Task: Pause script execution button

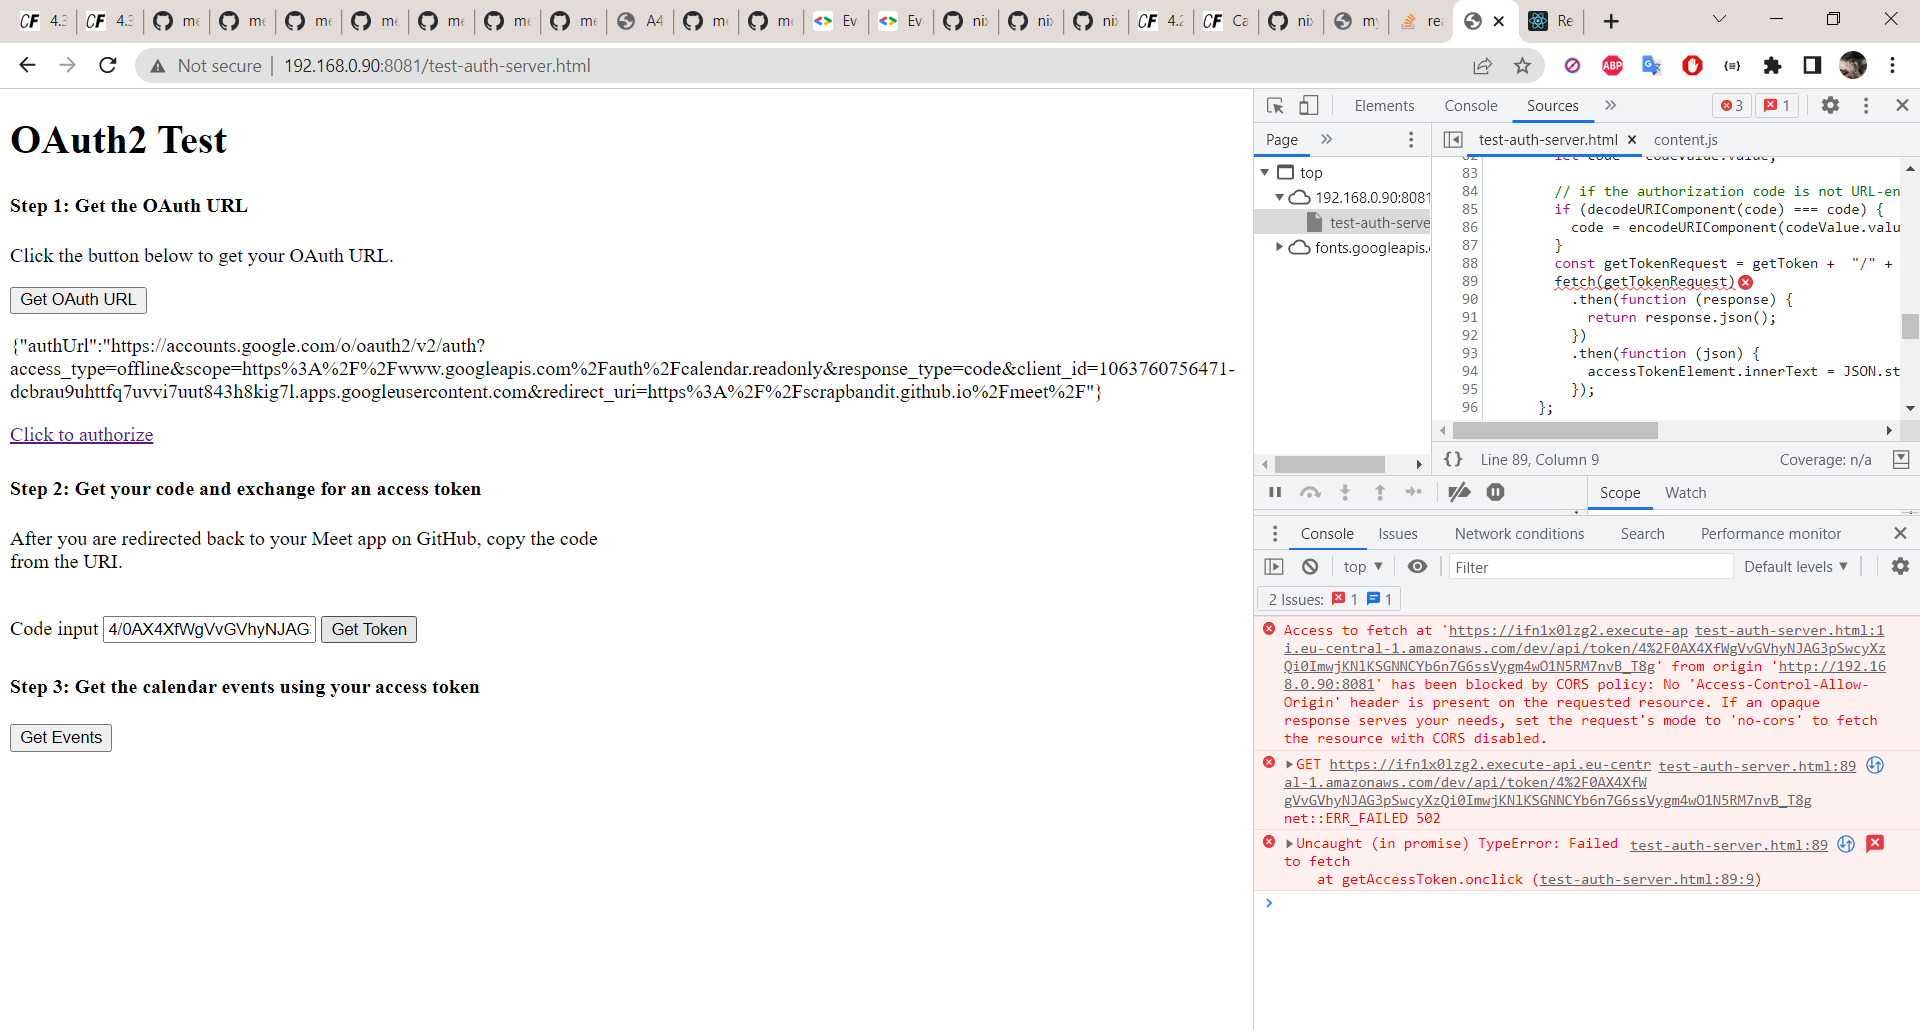Action: (x=1275, y=492)
